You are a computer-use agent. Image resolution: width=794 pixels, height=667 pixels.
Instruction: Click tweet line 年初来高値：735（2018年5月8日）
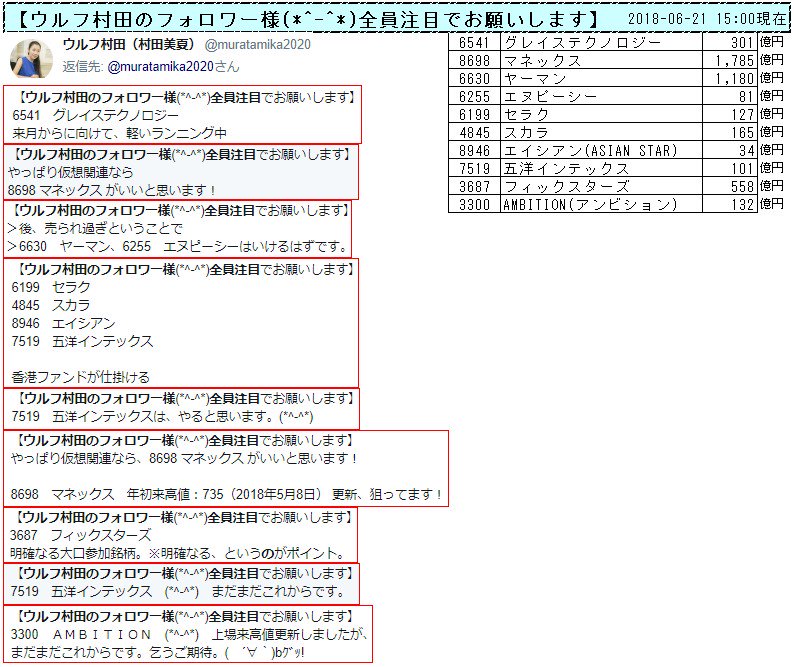(x=224, y=494)
